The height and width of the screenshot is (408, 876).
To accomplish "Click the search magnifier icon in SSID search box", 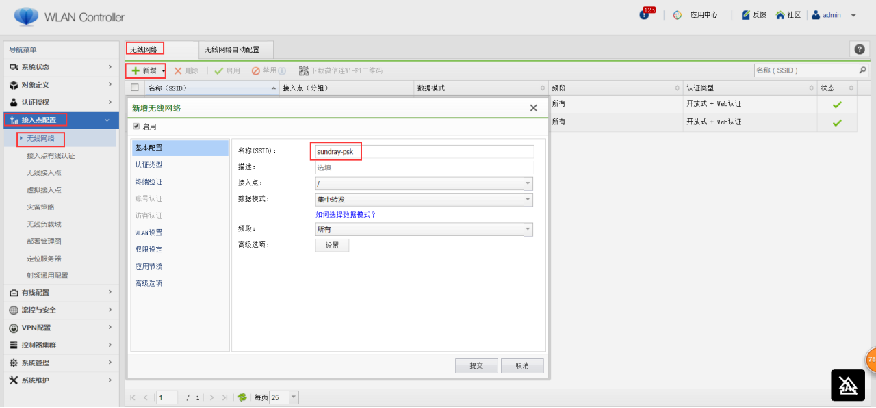I will tap(862, 71).
